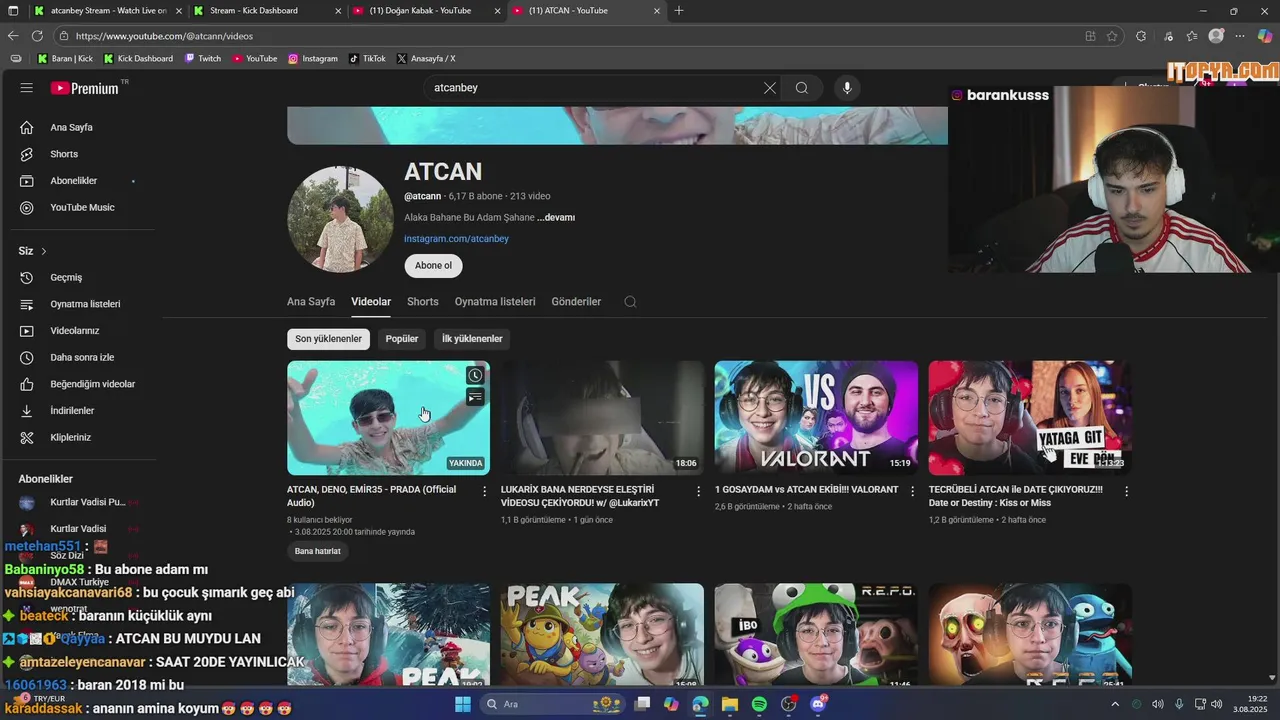Start voice search with microphone

click(x=847, y=88)
